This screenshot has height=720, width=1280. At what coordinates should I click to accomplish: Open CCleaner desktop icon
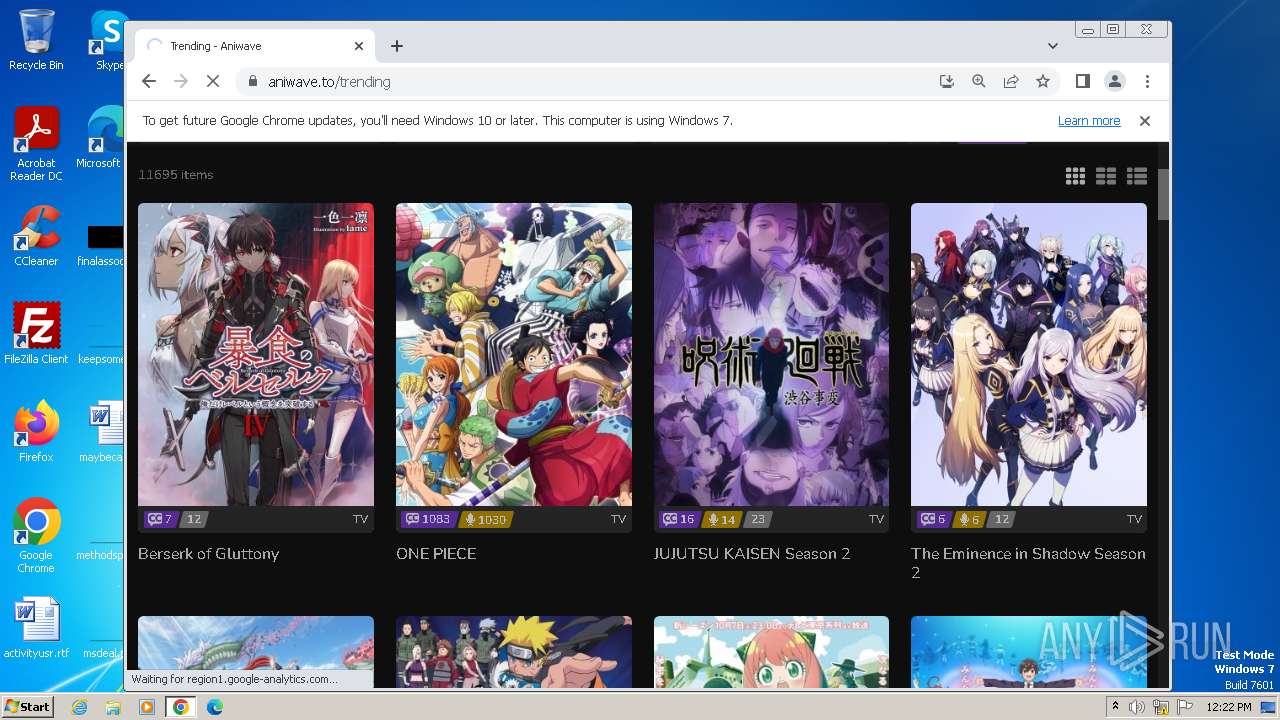(36, 236)
